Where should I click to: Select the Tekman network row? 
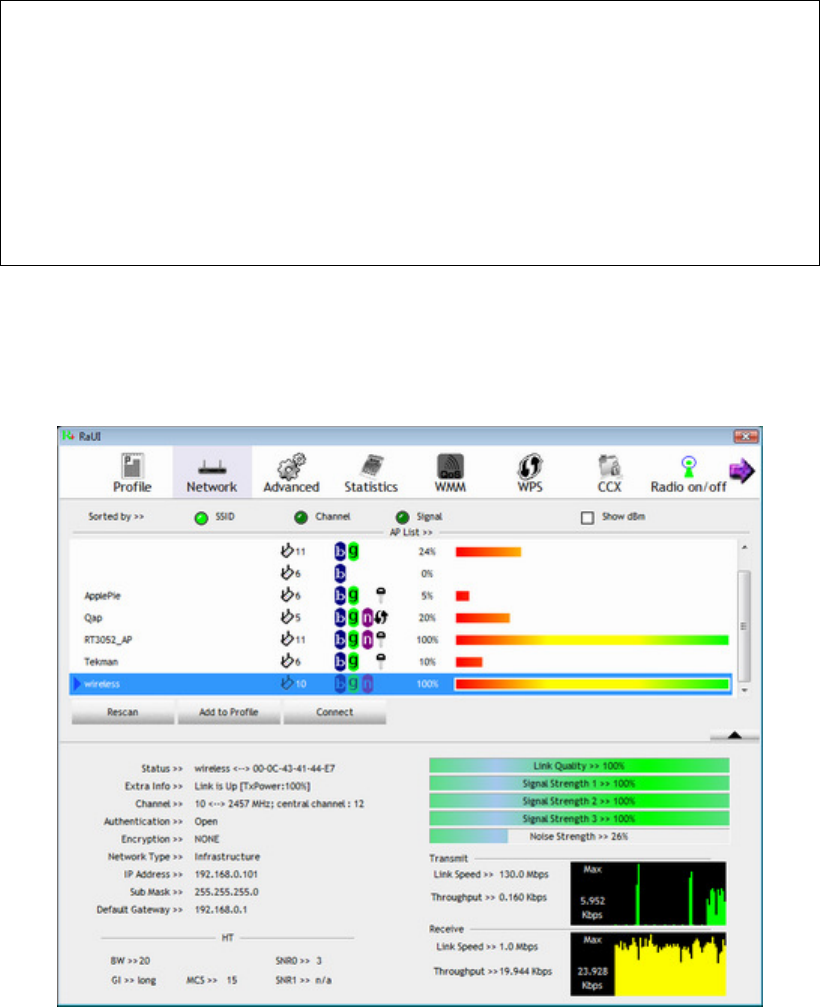pyautogui.click(x=401, y=661)
